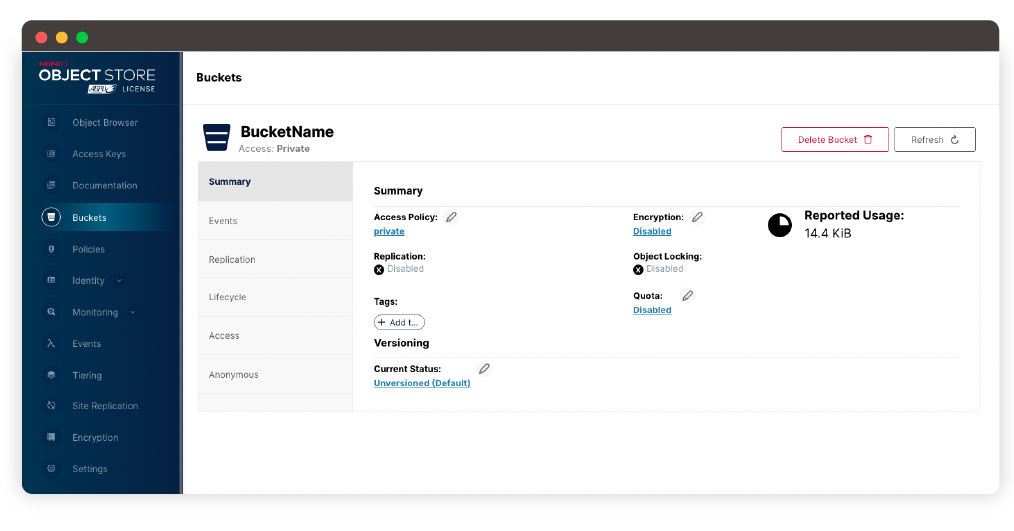
Task: Click the Settings gear icon
Action: [51, 469]
